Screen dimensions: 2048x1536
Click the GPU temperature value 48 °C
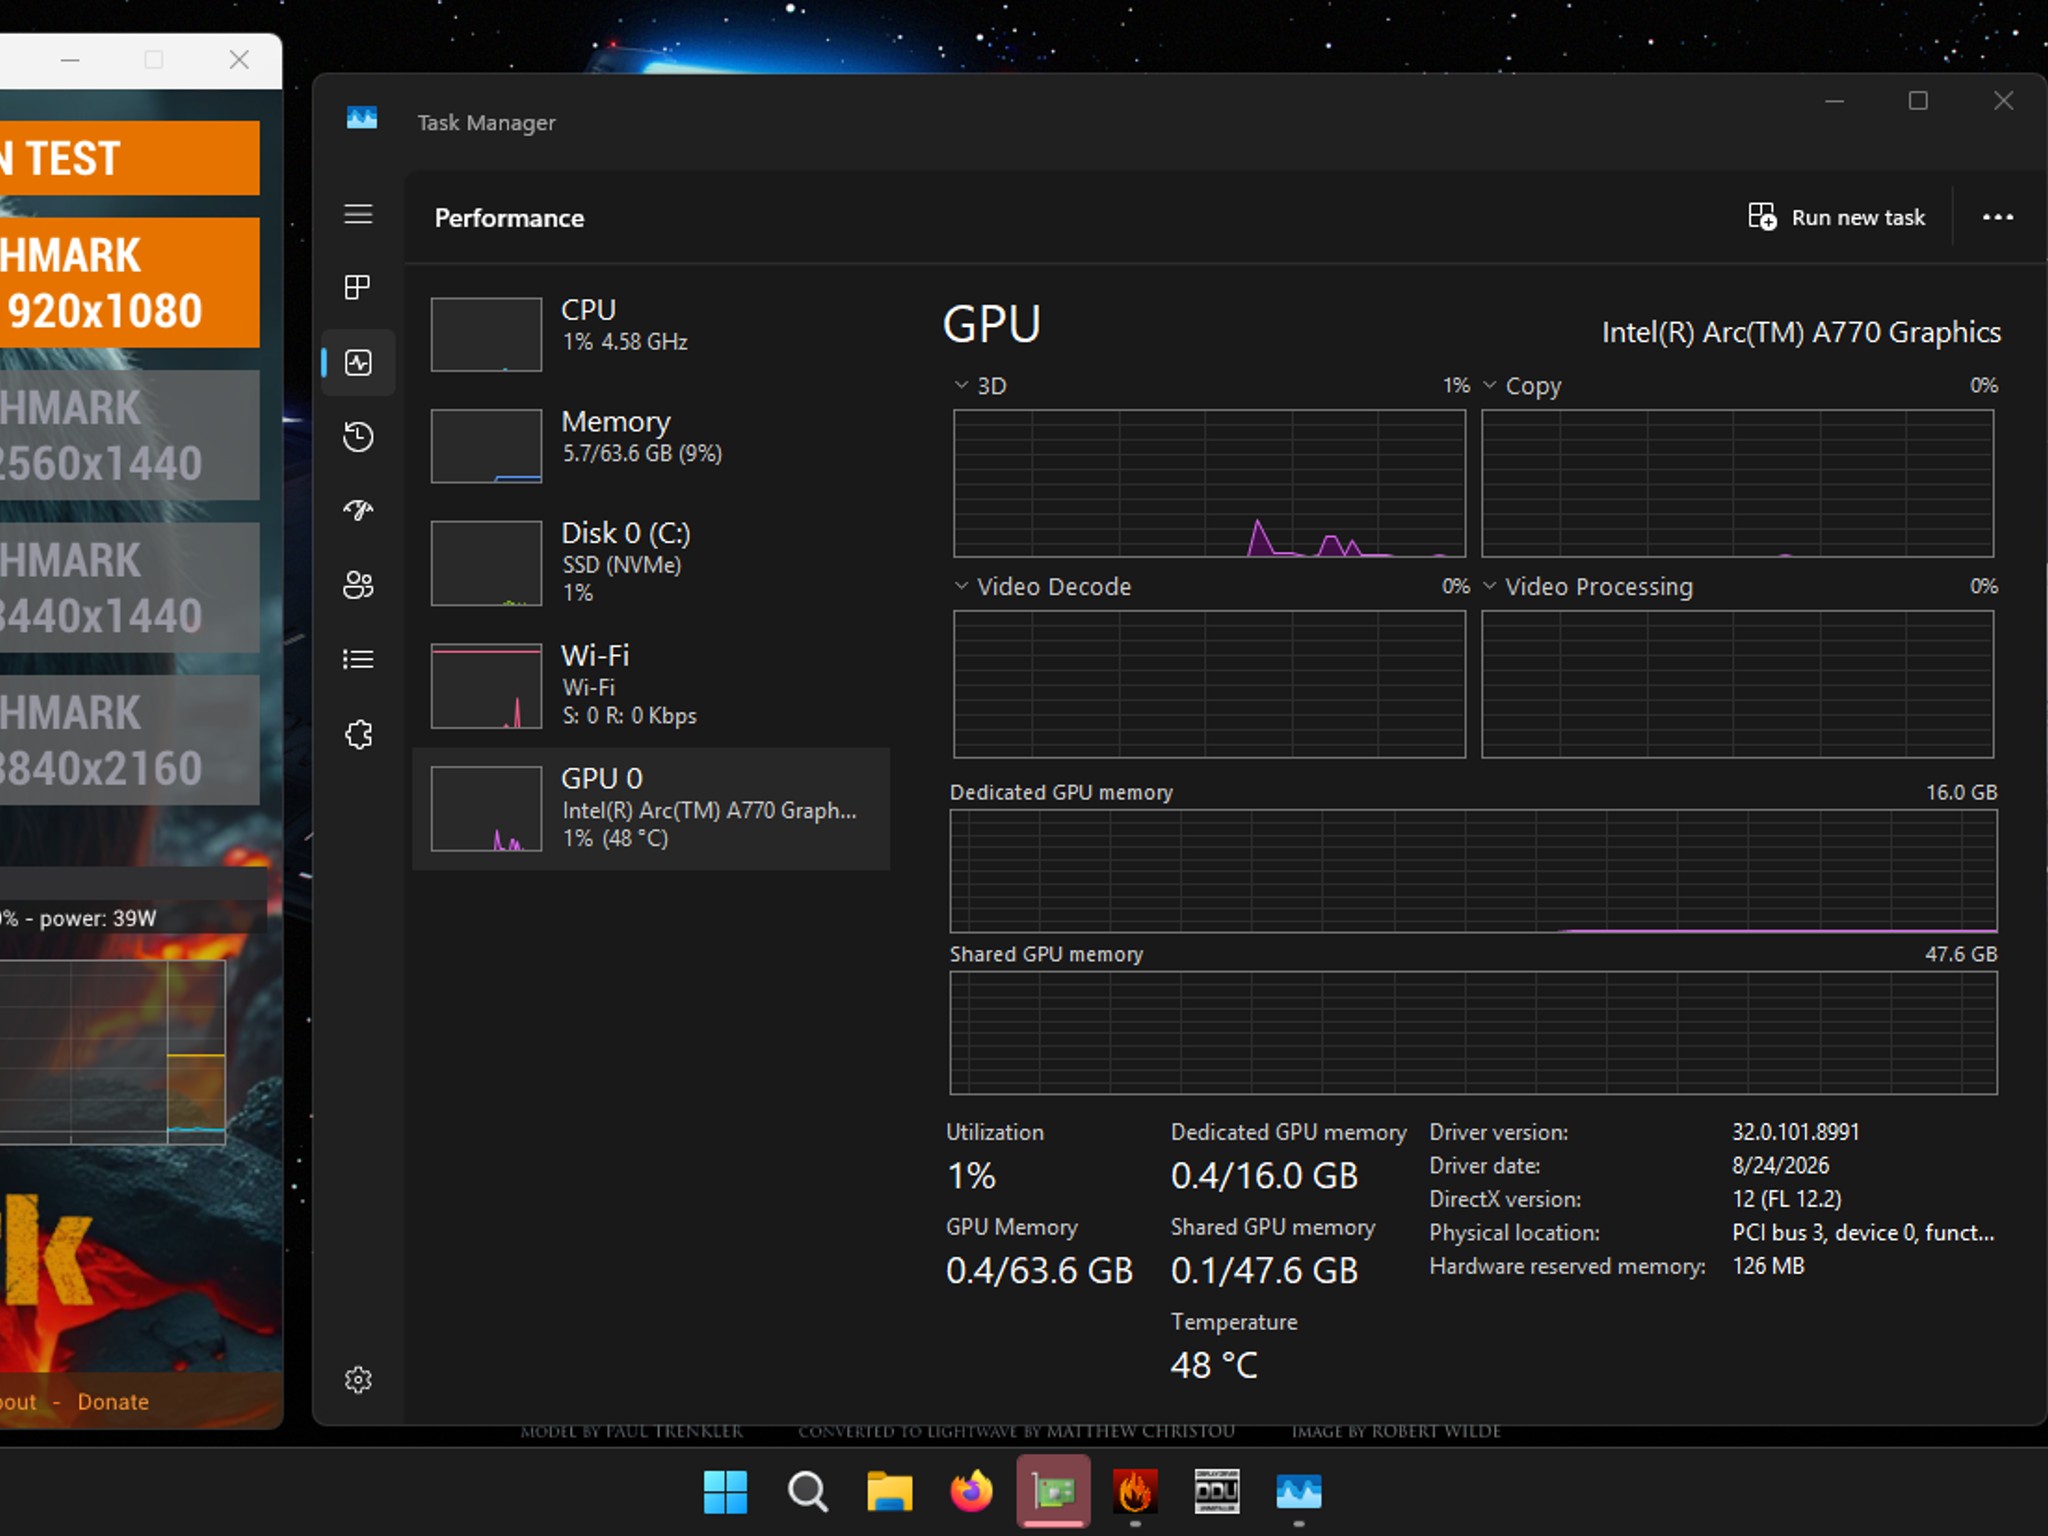click(x=1214, y=1365)
